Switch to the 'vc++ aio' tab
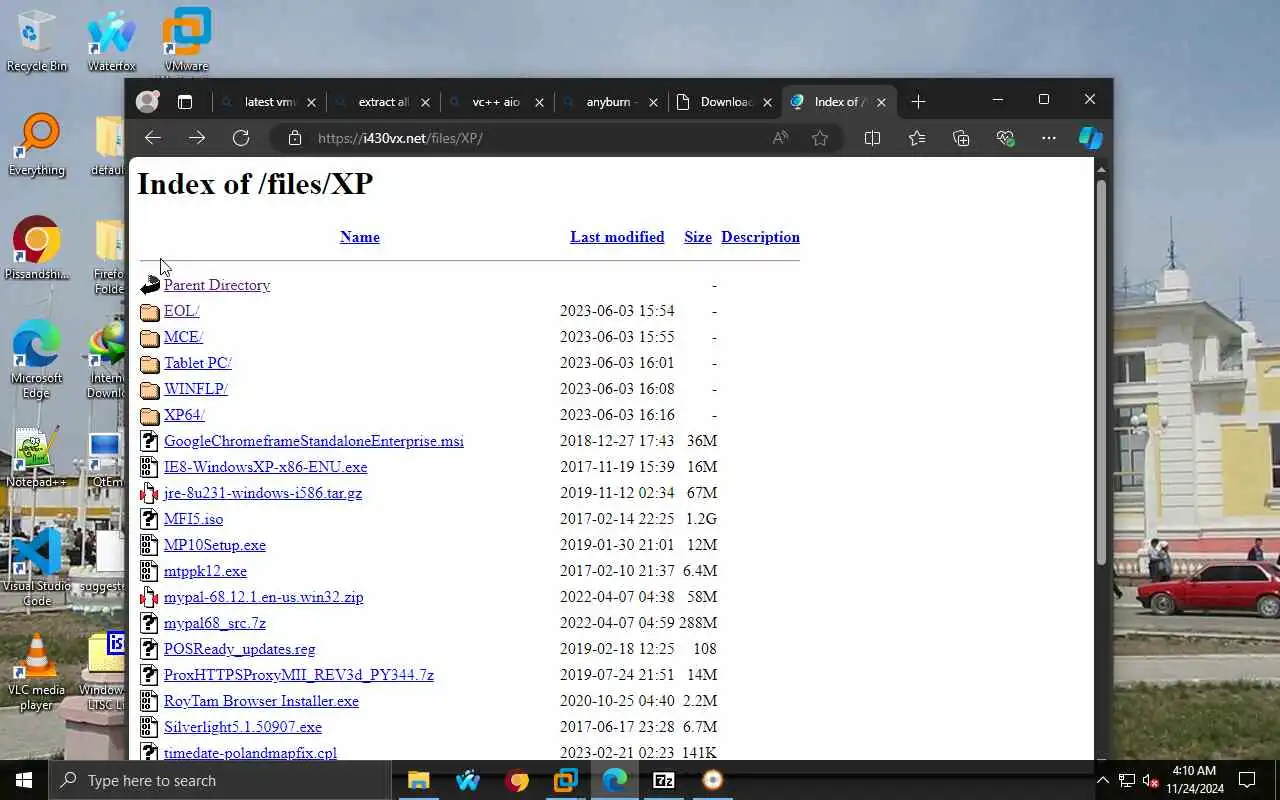Image resolution: width=1280 pixels, height=800 pixels. coord(495,102)
